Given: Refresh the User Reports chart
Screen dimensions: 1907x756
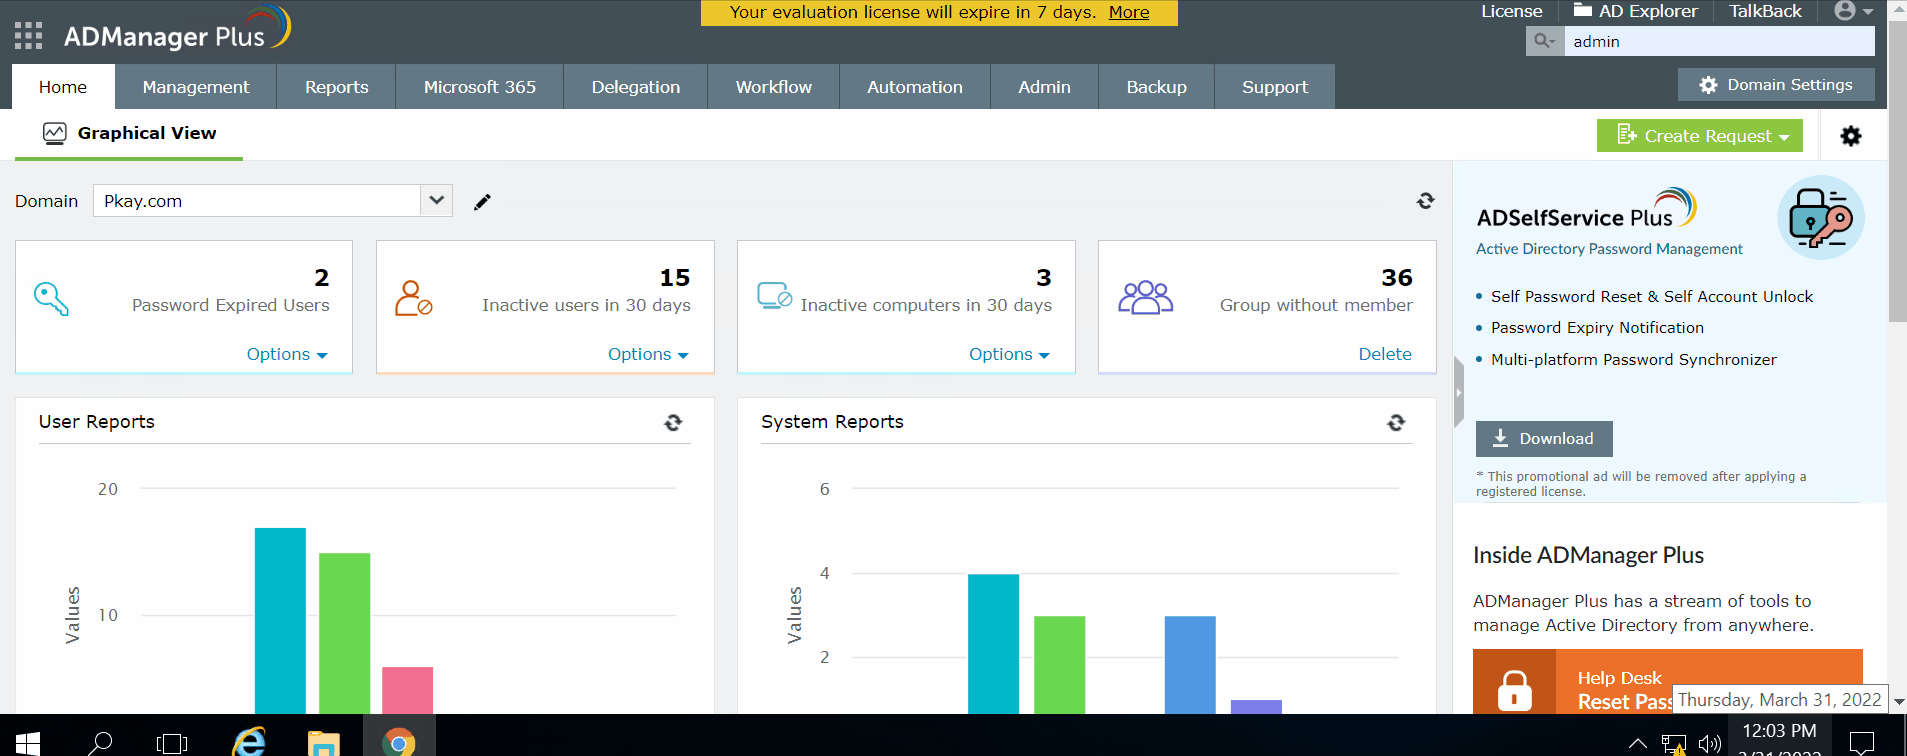Looking at the screenshot, I should click(x=673, y=423).
